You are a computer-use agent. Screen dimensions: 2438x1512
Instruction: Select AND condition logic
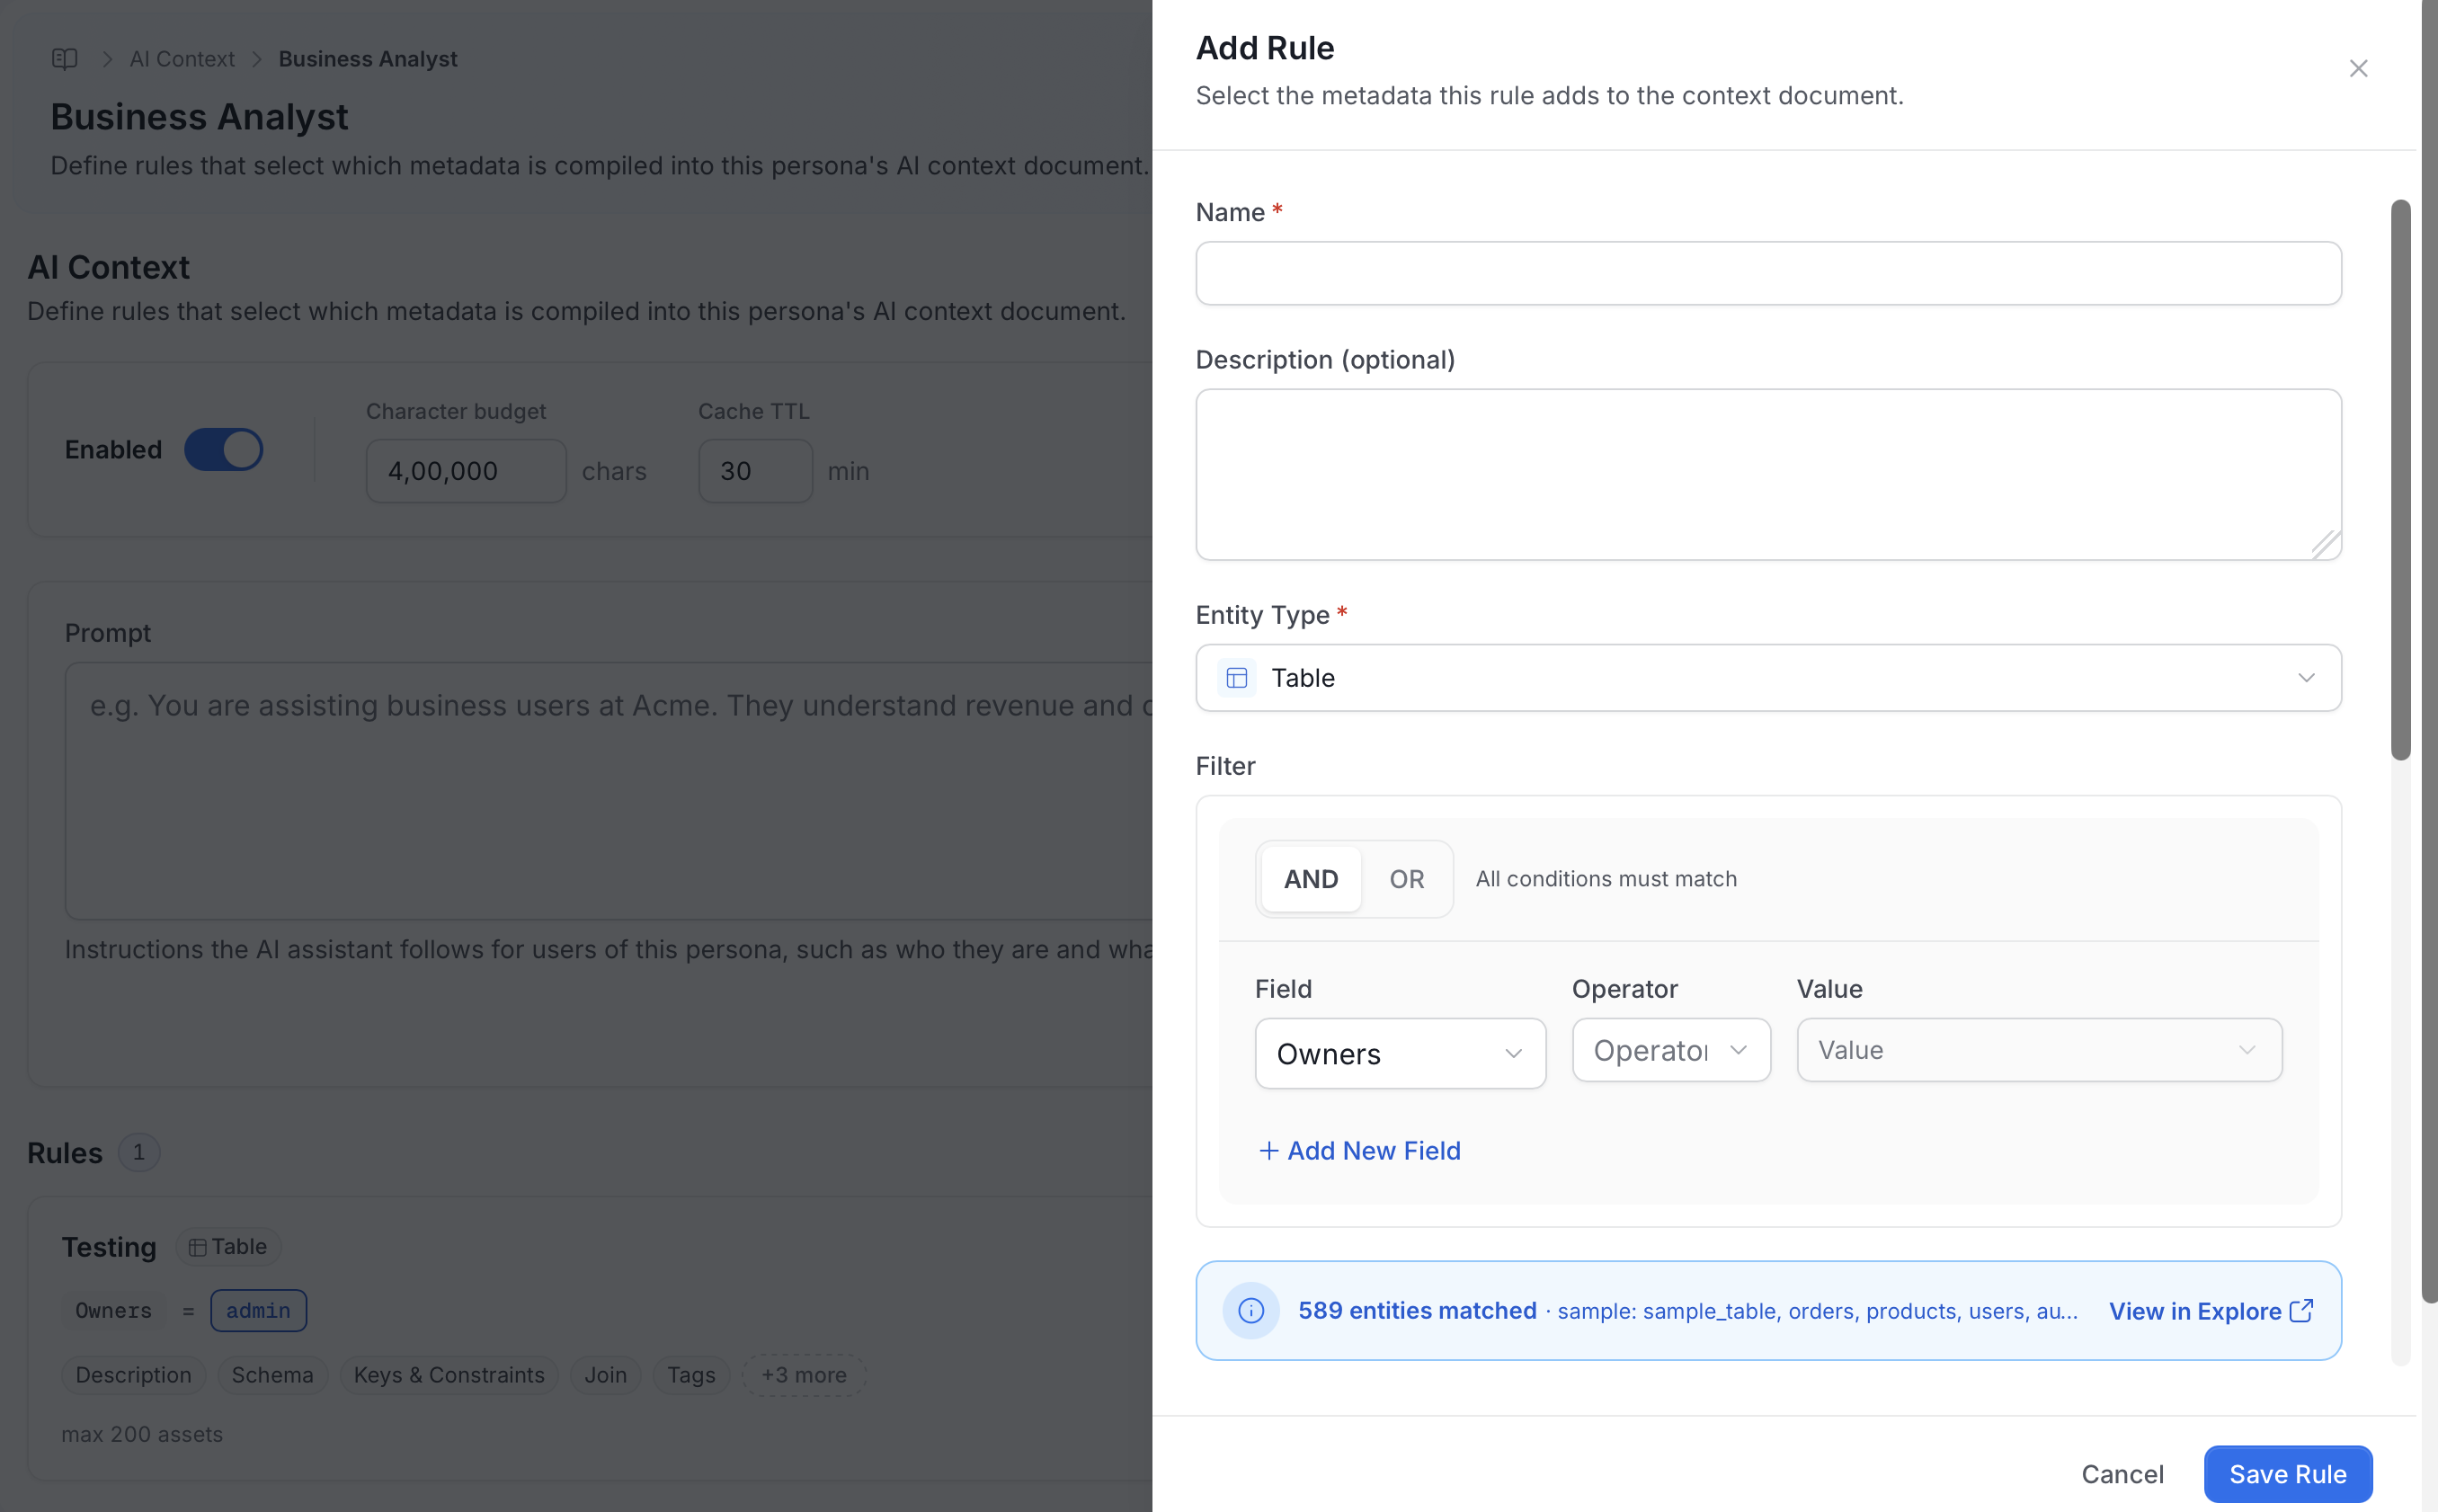[x=1311, y=879]
